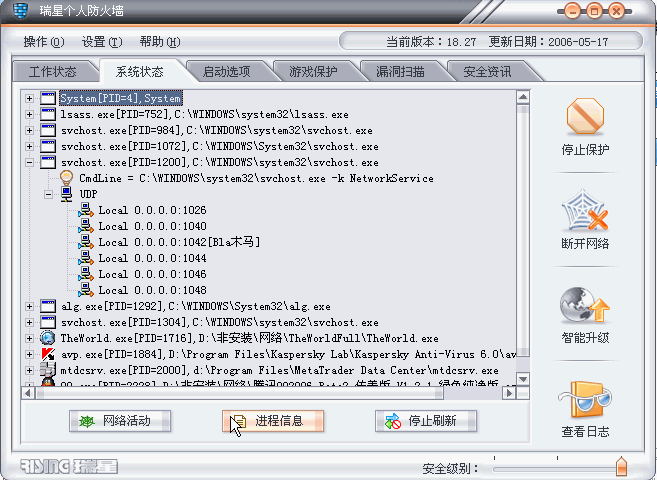Collapse the svchost.exe[PID=1200] node

pyautogui.click(x=29, y=162)
